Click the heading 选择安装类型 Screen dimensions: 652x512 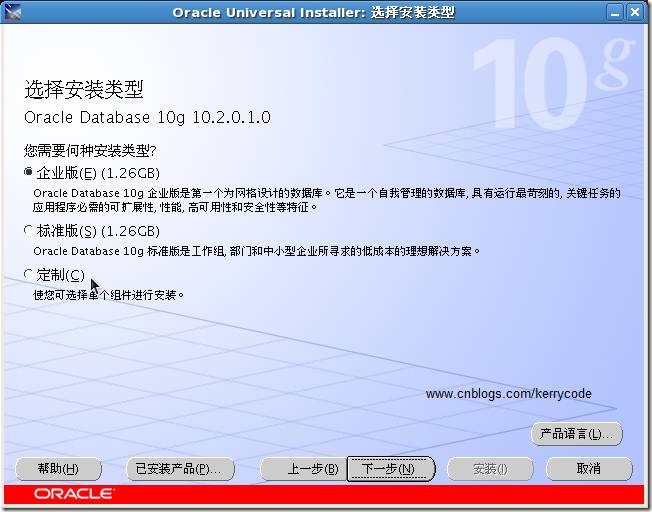[x=84, y=89]
